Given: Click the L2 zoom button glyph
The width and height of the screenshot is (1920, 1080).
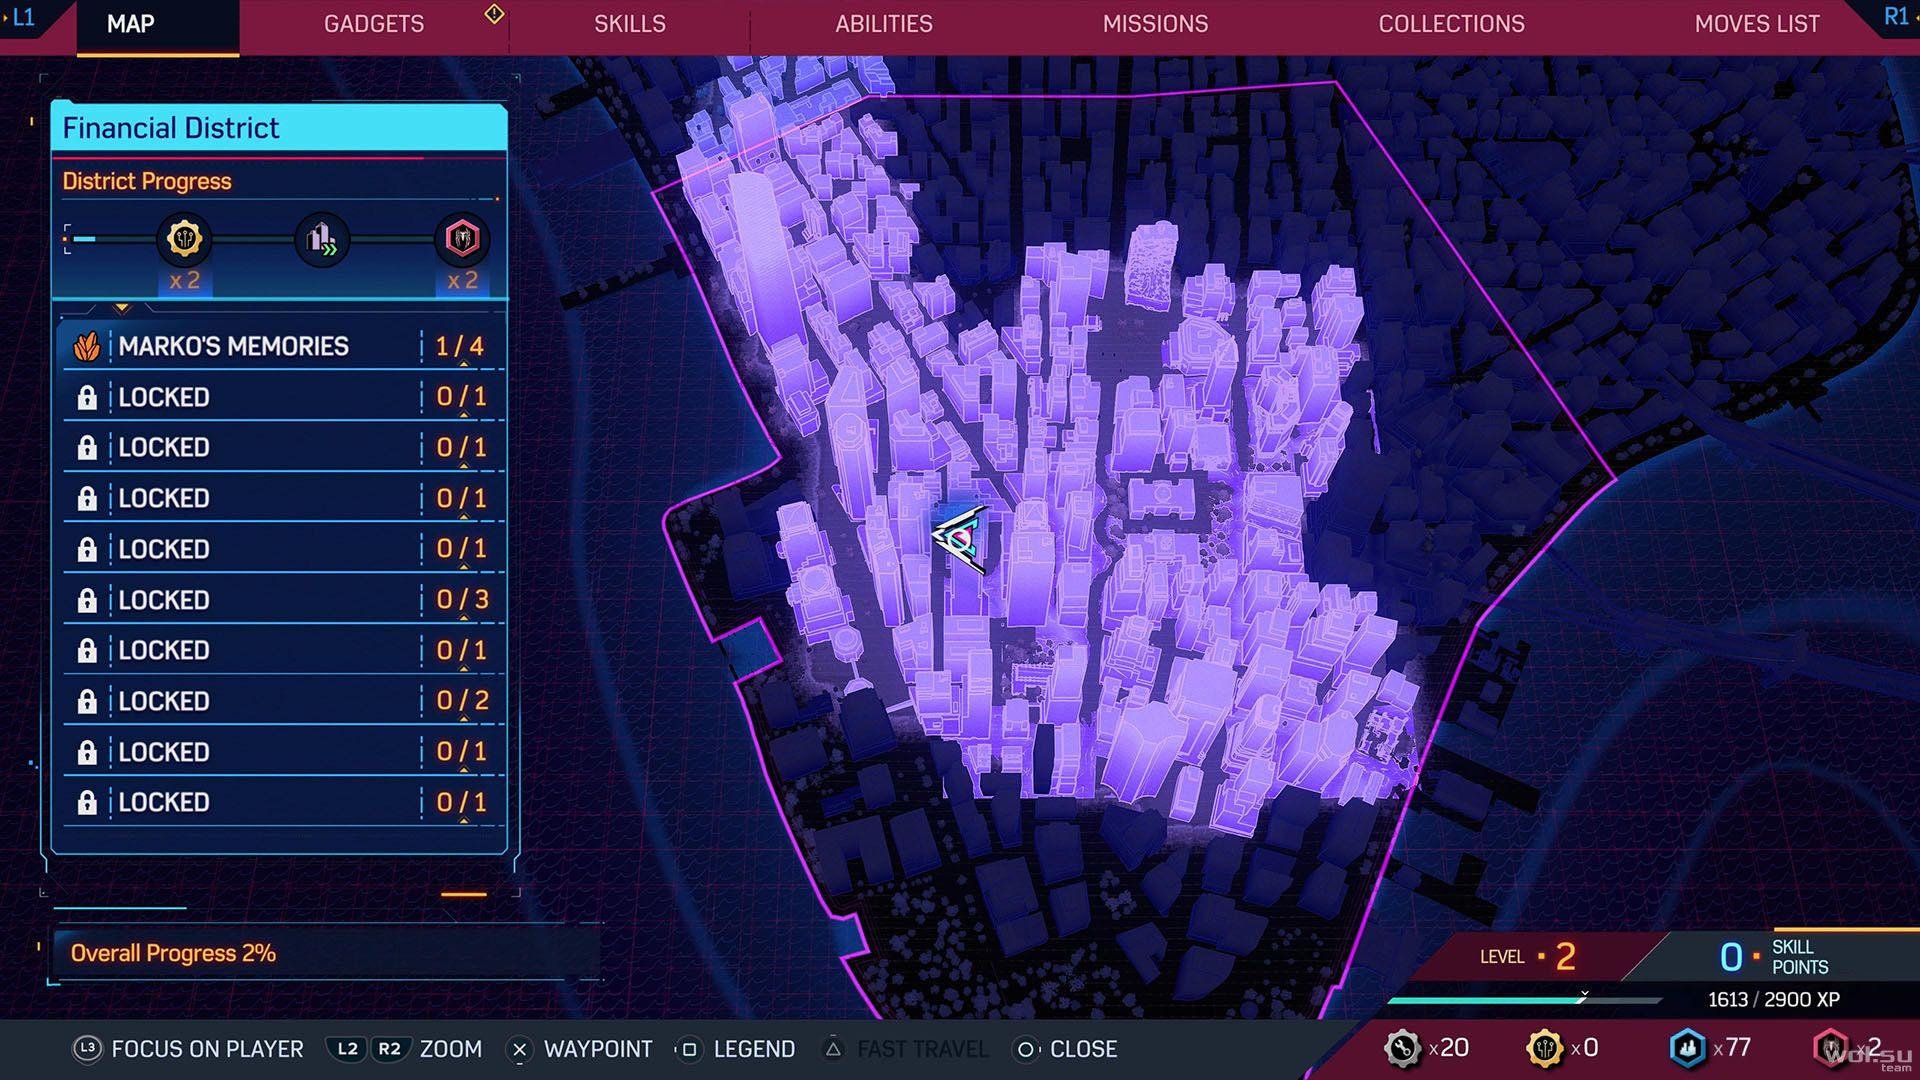Looking at the screenshot, I should tap(347, 1049).
